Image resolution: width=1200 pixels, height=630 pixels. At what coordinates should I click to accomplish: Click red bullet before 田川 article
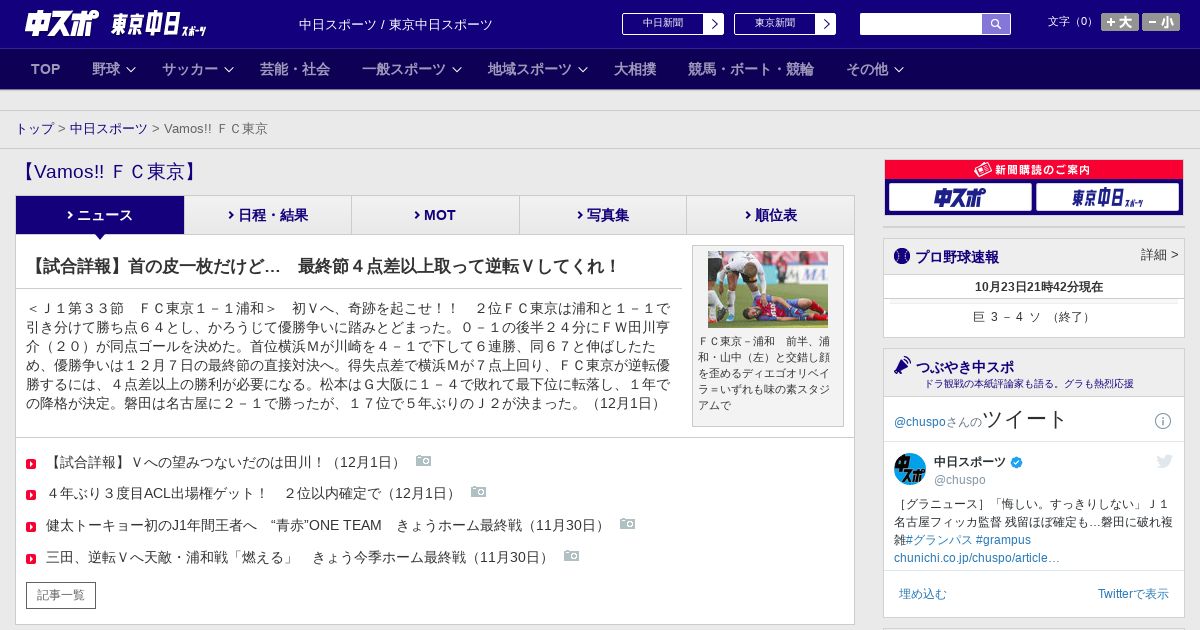pos(31,463)
